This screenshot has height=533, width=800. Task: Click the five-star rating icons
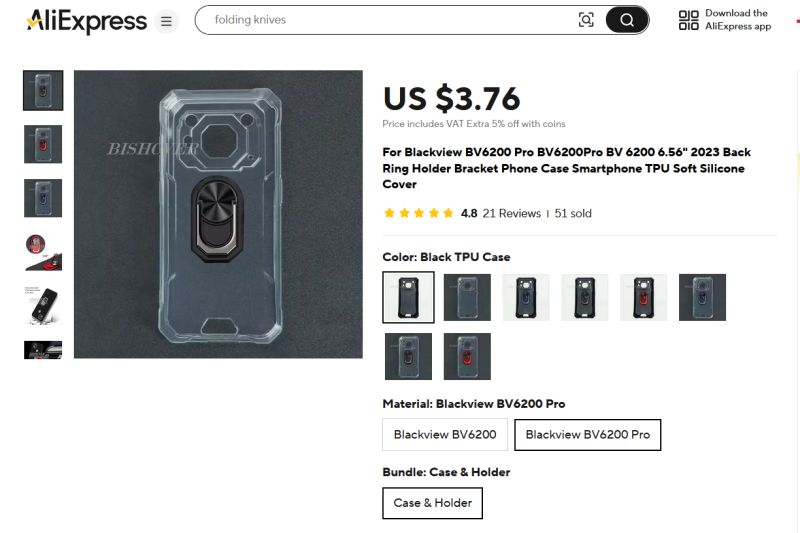[418, 213]
